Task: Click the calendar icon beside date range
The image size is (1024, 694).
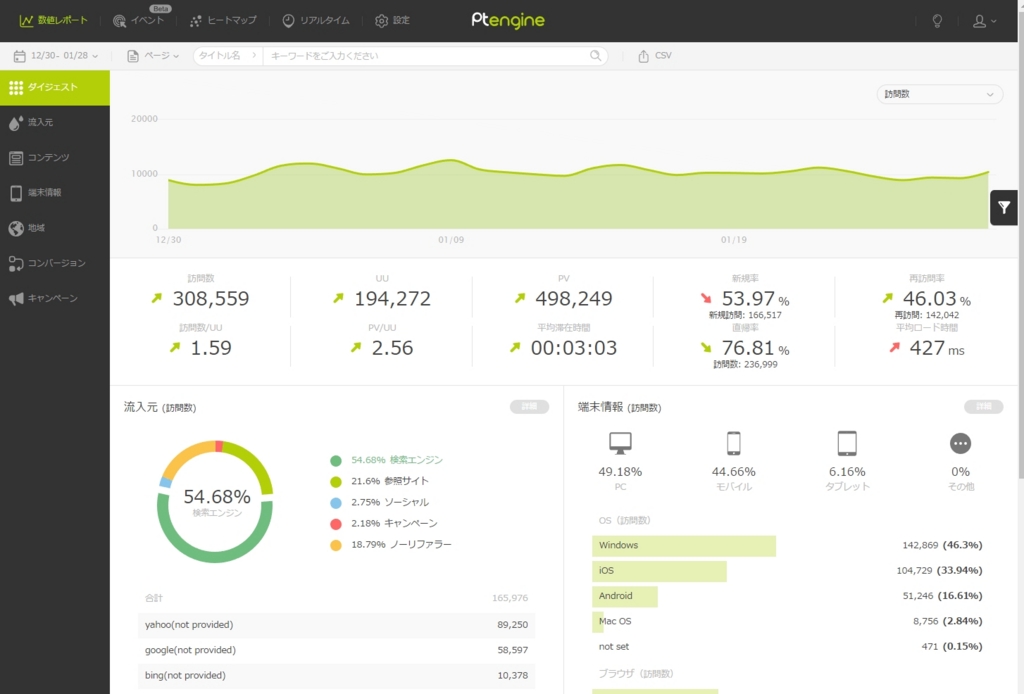Action: [20, 56]
